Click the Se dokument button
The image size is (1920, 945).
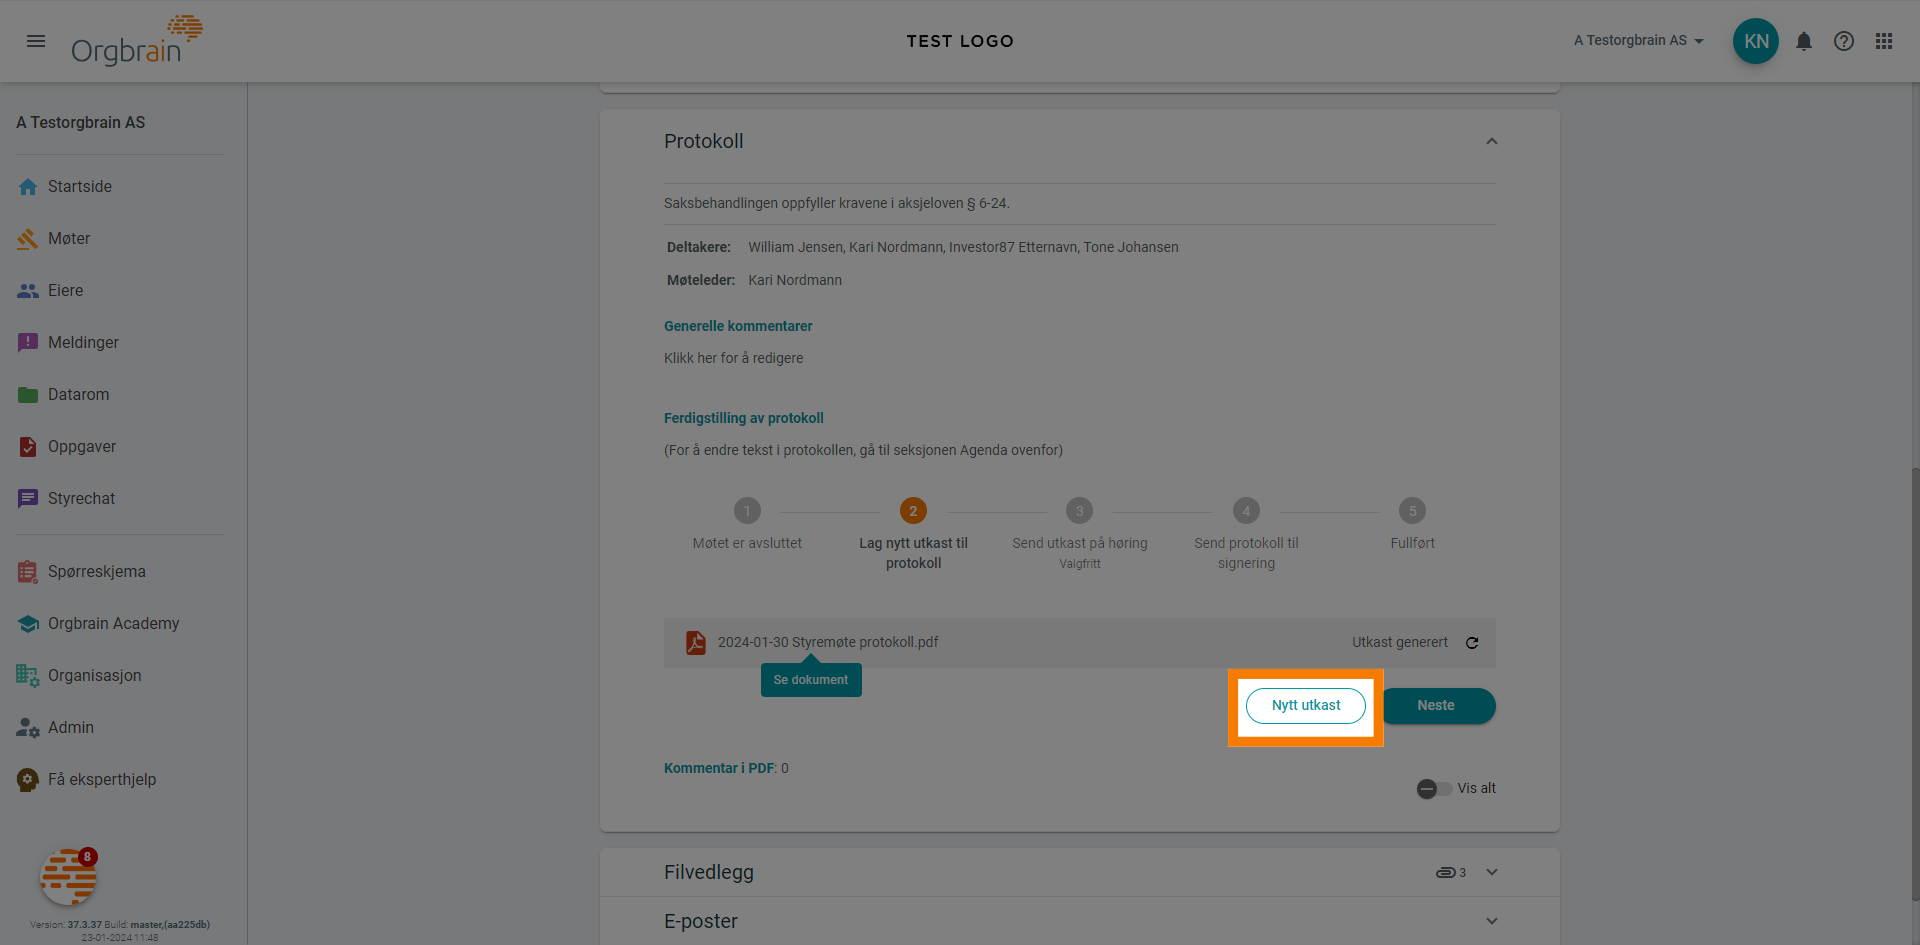click(x=811, y=680)
